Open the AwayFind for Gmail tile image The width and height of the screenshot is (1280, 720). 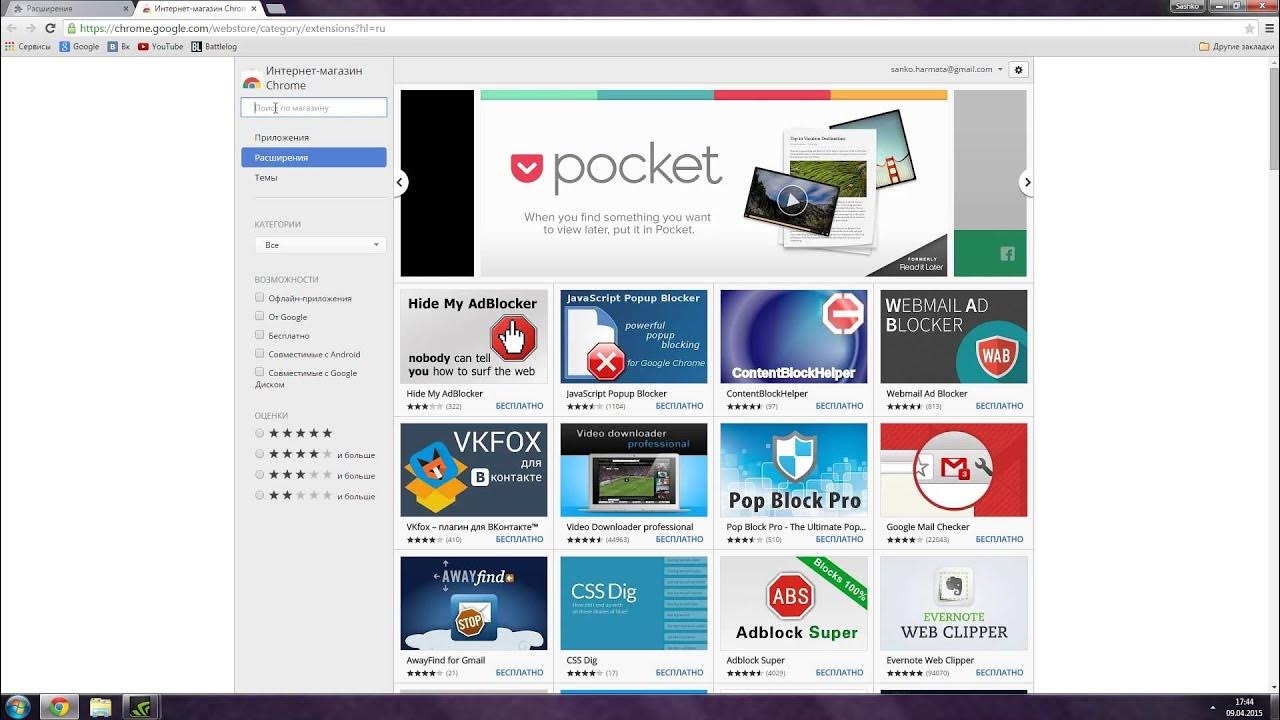tap(474, 603)
